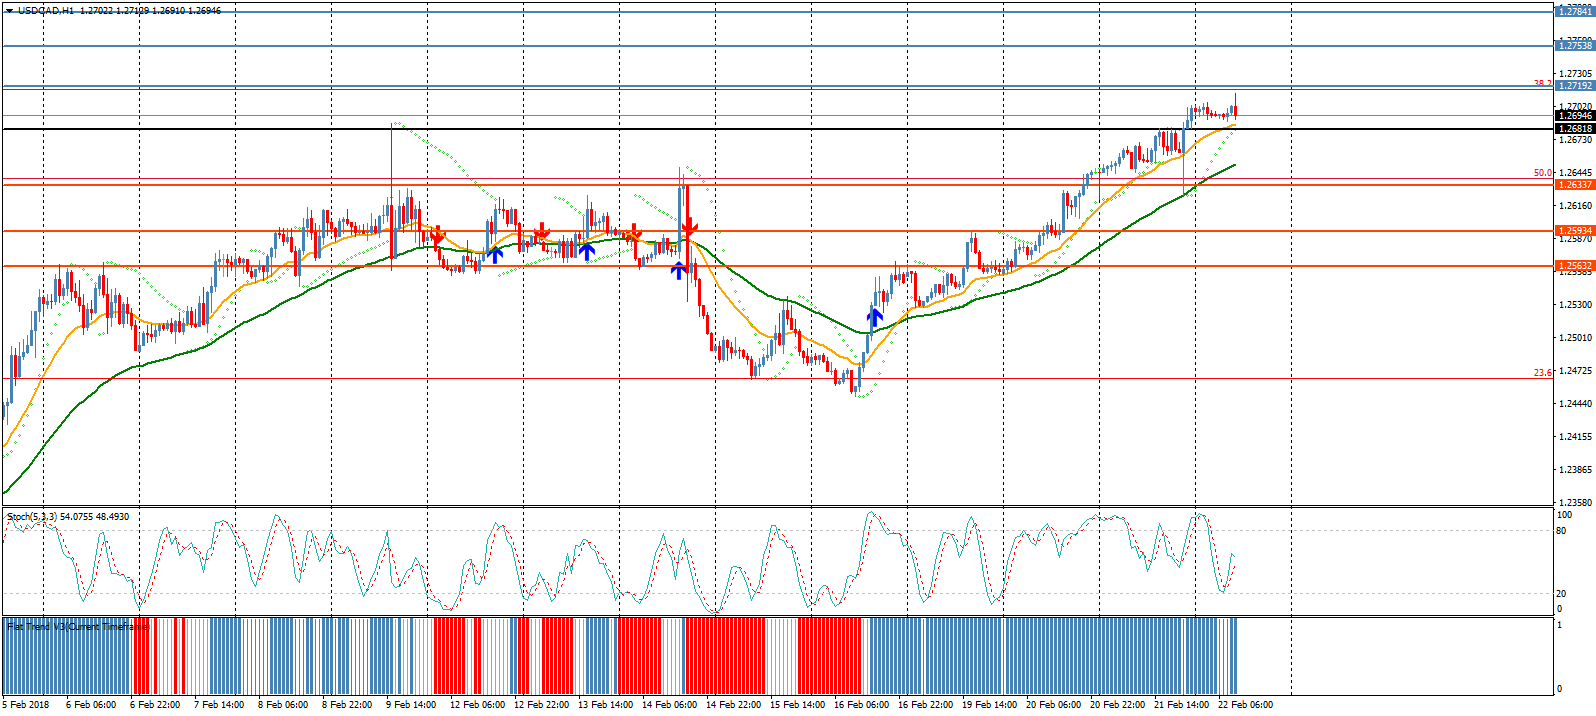The width and height of the screenshot is (1596, 716).
Task: Click the 80 level on stochastic scale
Action: point(1561,531)
